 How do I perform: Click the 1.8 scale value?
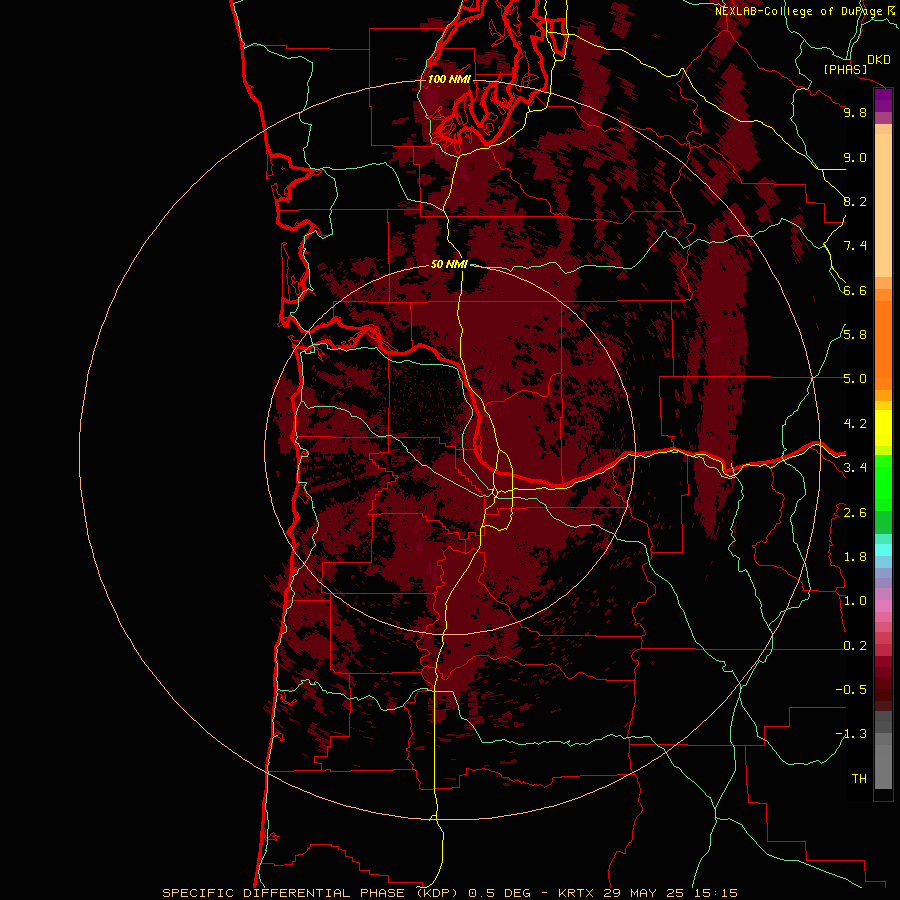(x=855, y=557)
